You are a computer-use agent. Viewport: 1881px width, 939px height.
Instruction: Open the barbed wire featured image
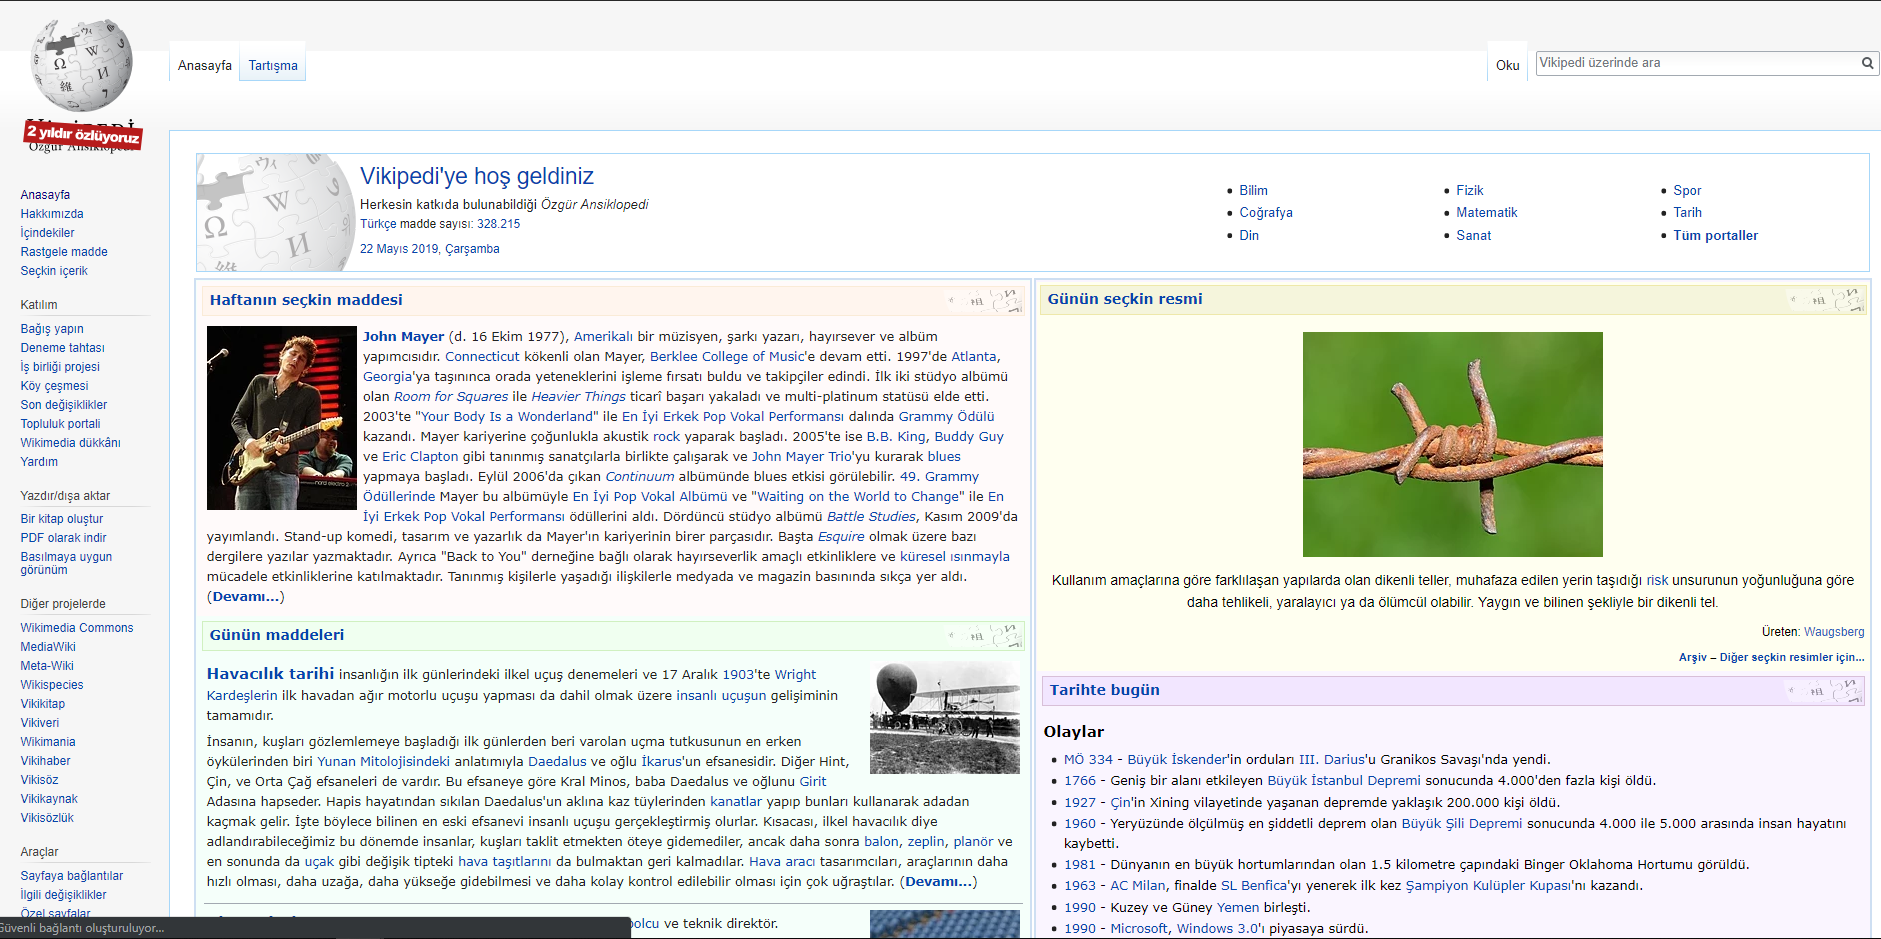click(x=1452, y=444)
